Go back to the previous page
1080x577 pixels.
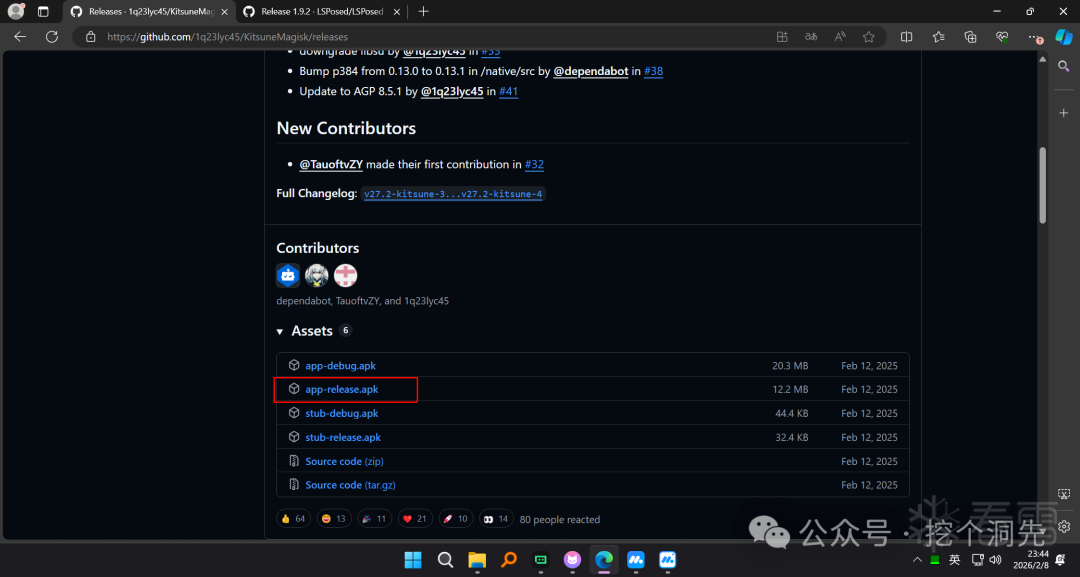20,36
